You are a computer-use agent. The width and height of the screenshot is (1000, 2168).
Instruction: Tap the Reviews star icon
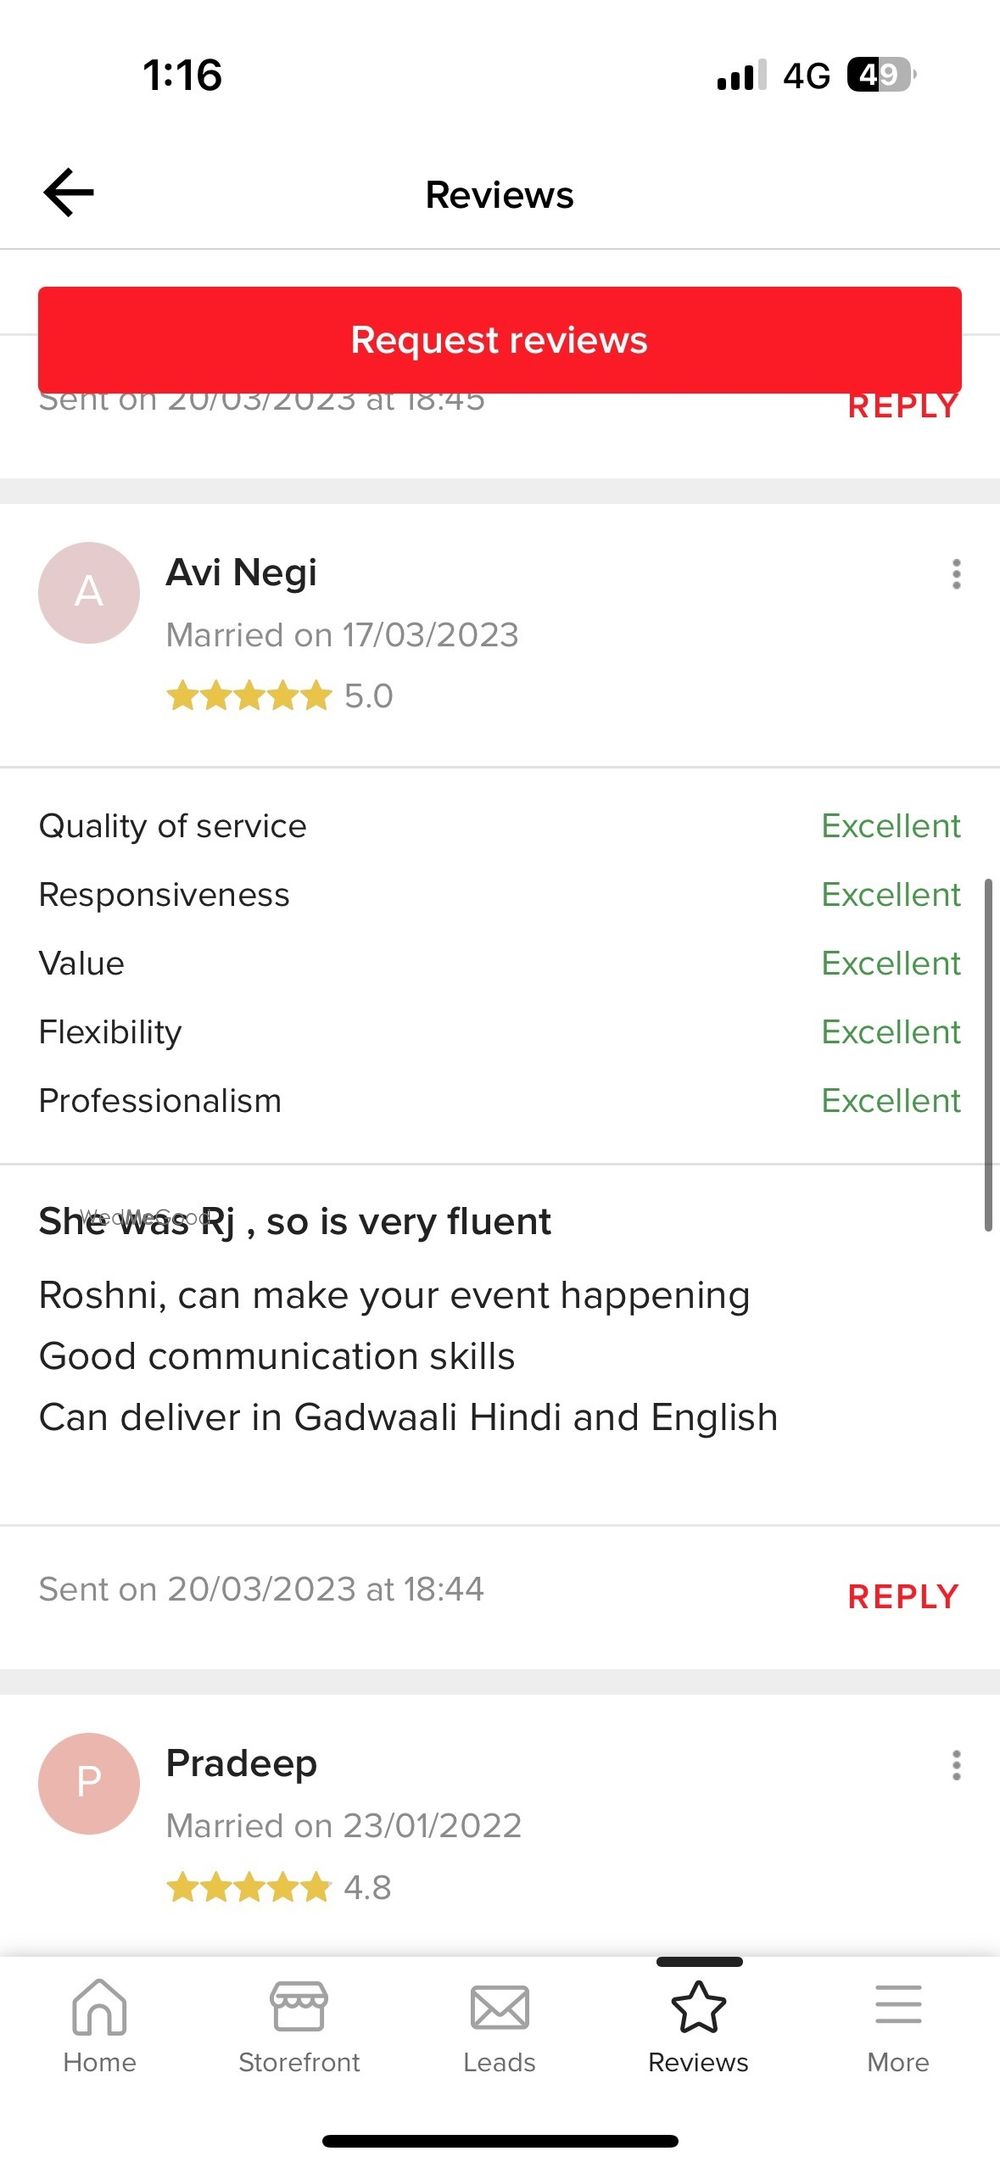pos(698,2007)
